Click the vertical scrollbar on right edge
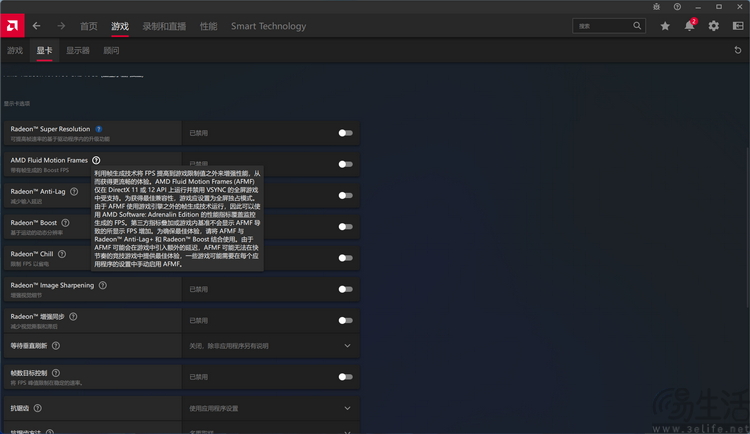The height and width of the screenshot is (434, 750). coord(748,227)
